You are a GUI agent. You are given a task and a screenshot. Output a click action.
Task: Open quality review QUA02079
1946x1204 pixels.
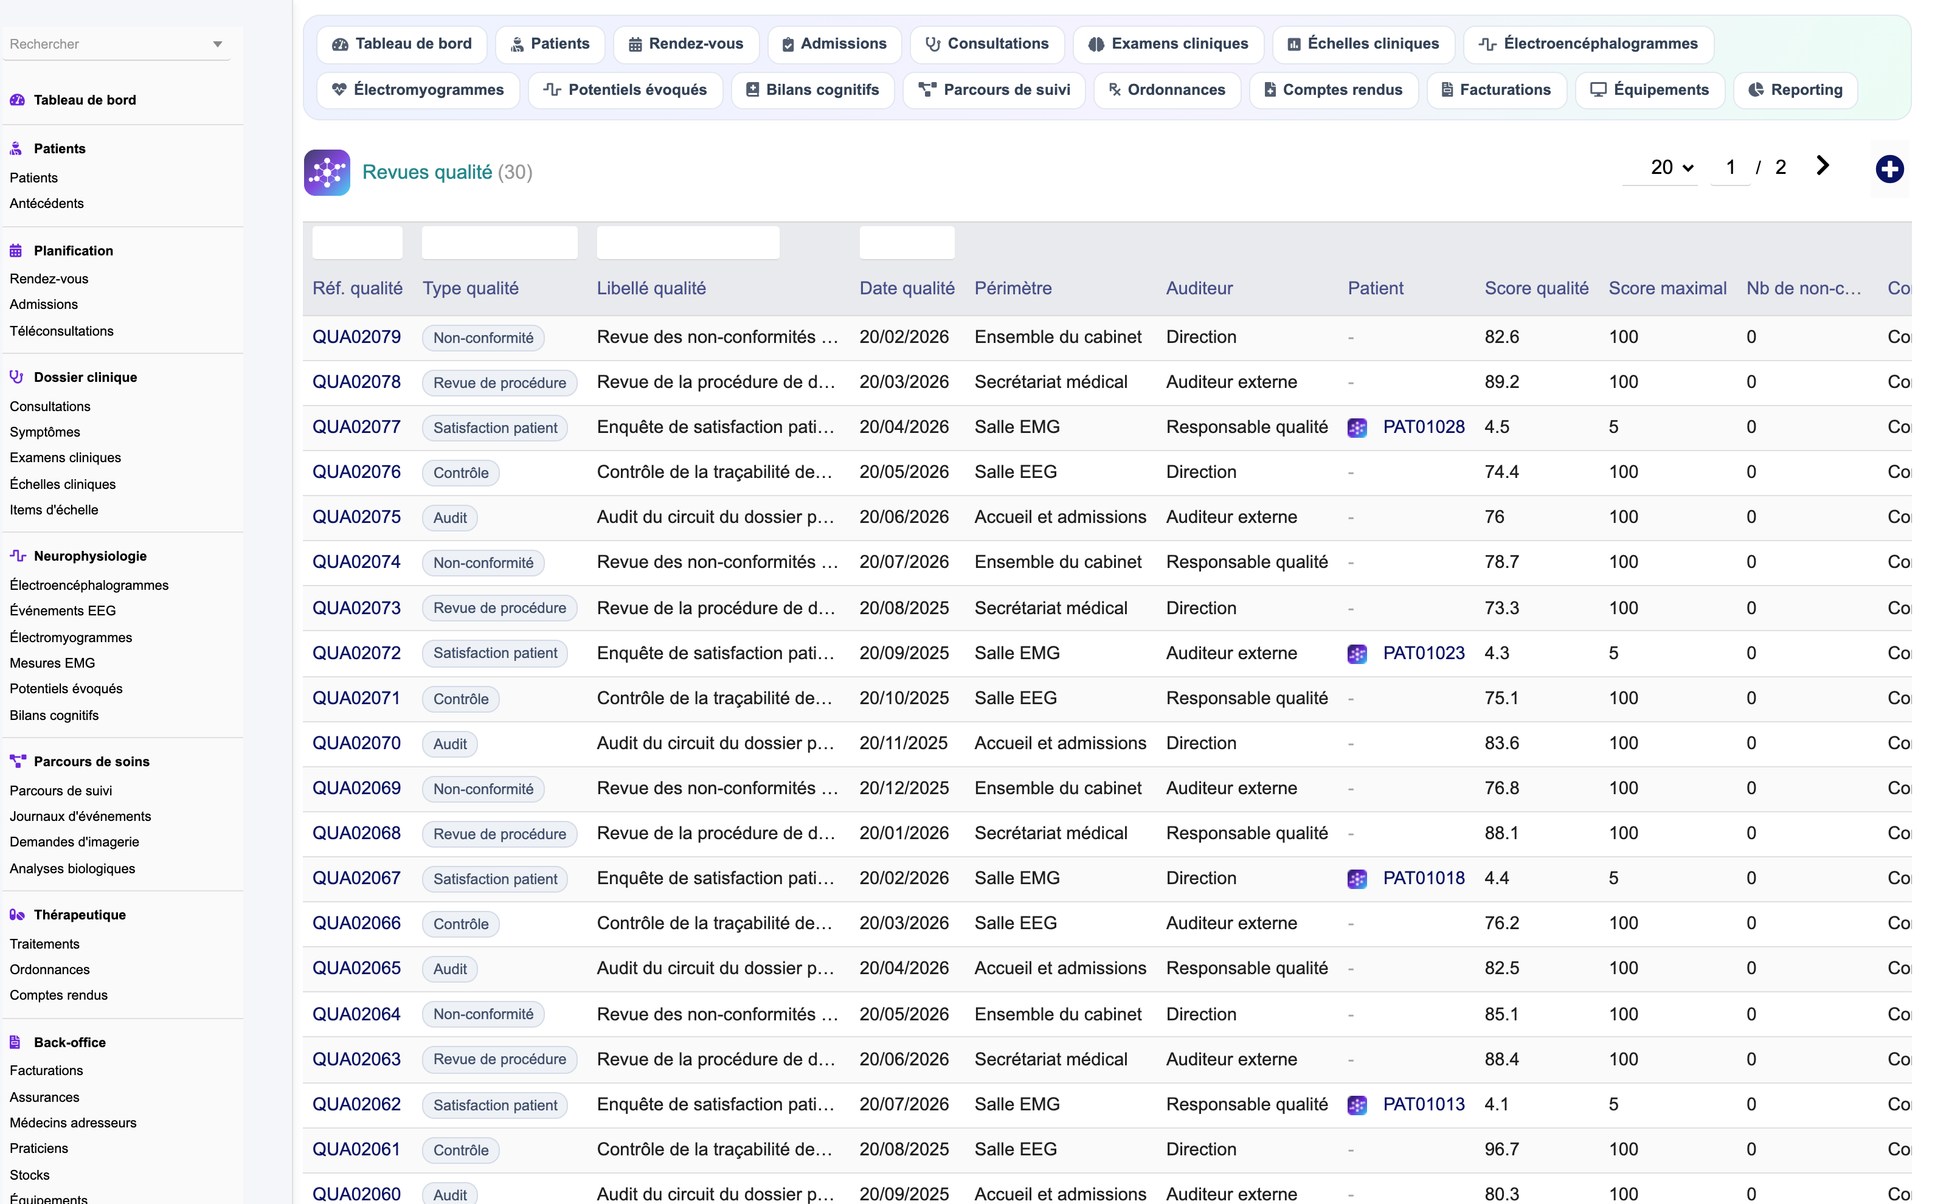(x=356, y=337)
